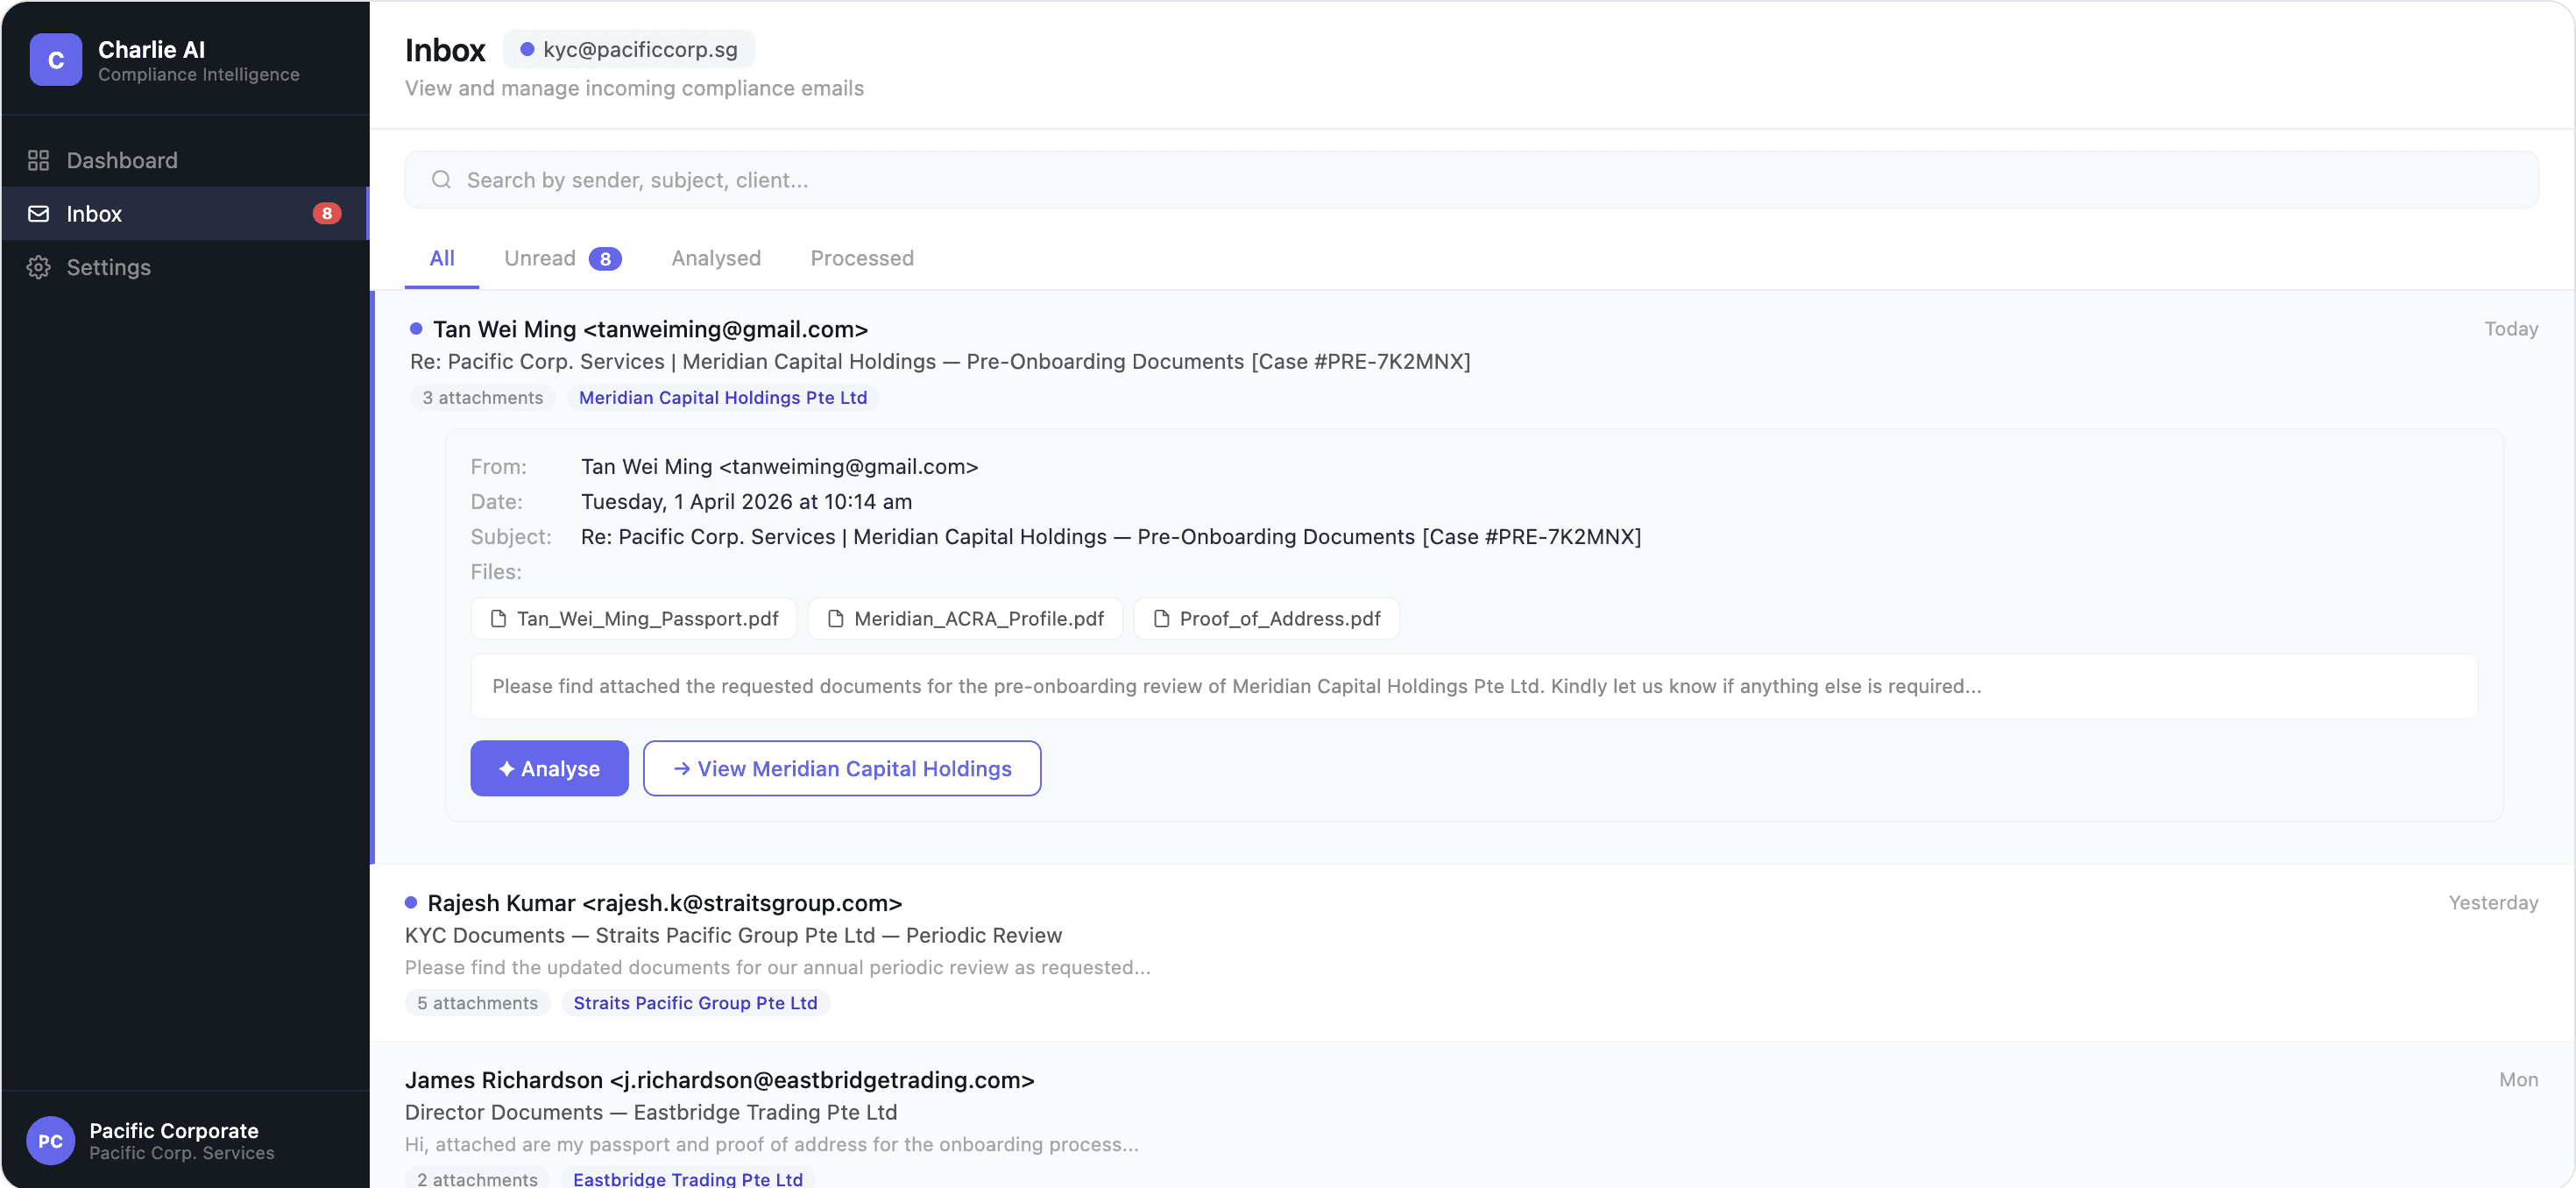This screenshot has width=2576, height=1188.
Task: Open the Meridian_ACRA_Profile.pdf file
Action: [x=965, y=619]
